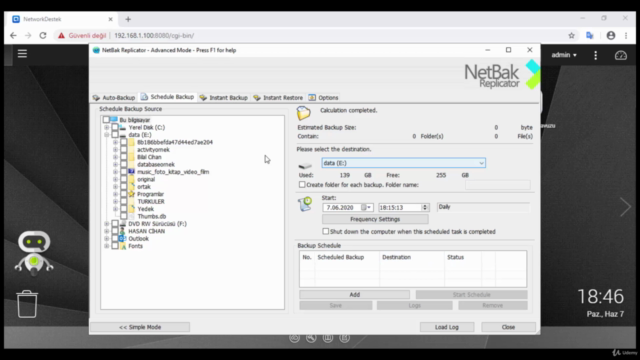Expand the DVD RW Sürücüsü (F:) node

tap(107, 224)
